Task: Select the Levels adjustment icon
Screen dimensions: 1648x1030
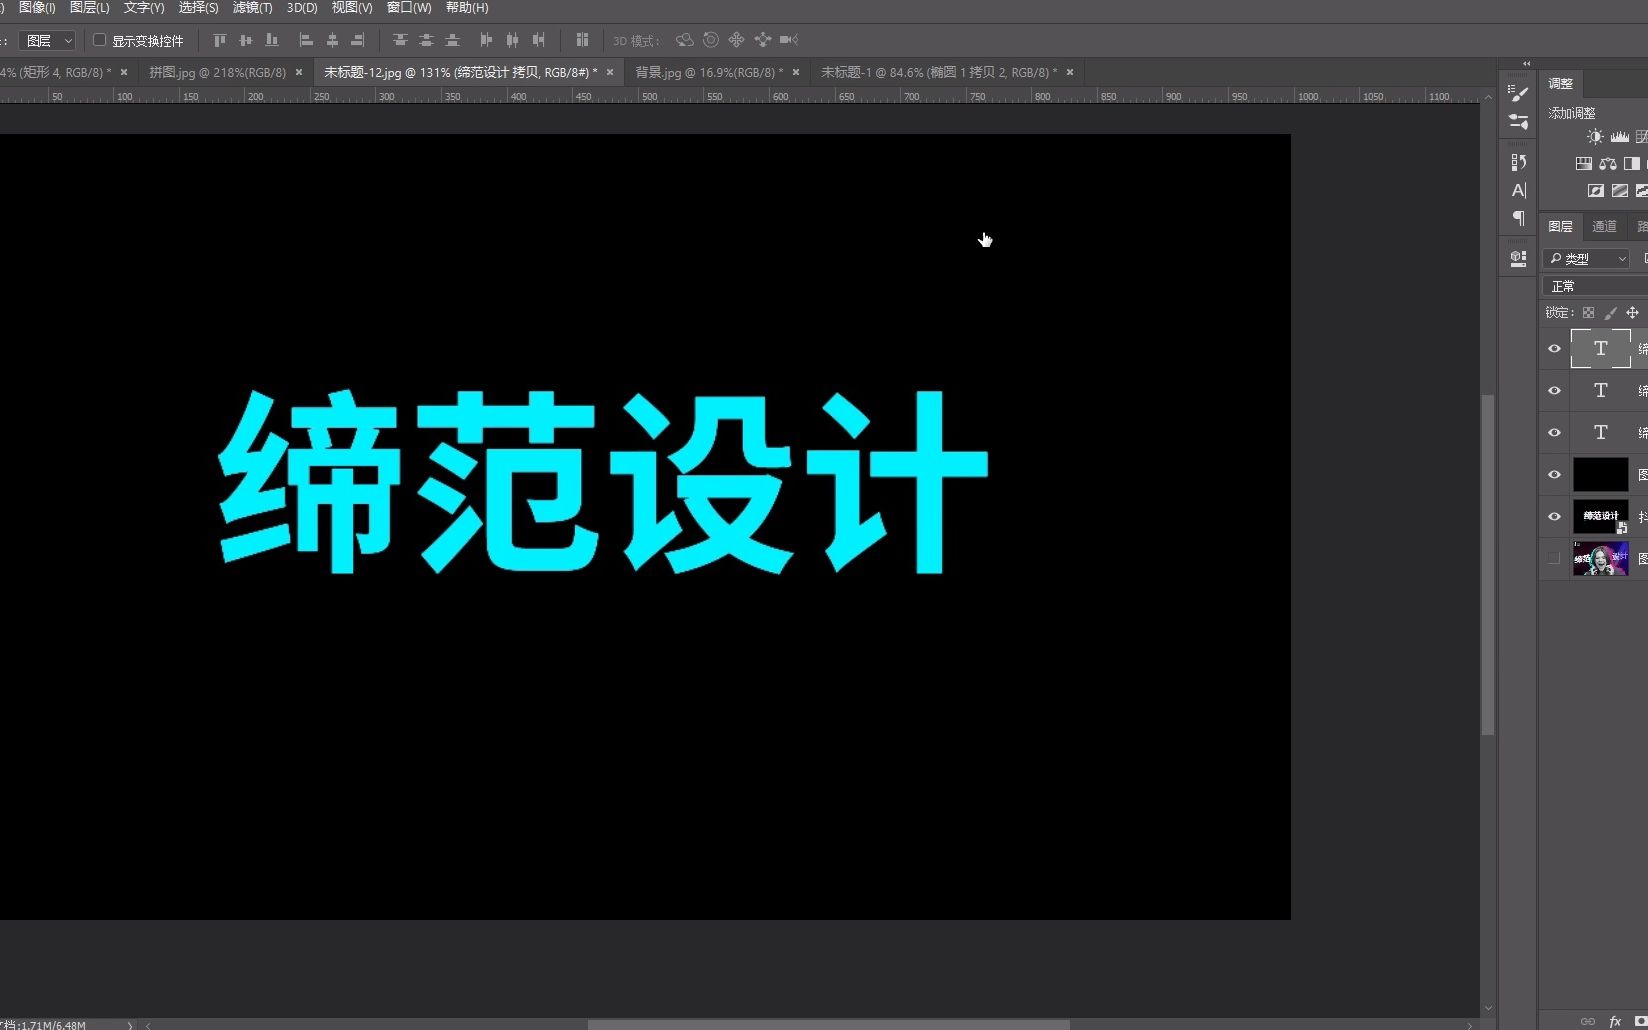Action: click(1620, 137)
